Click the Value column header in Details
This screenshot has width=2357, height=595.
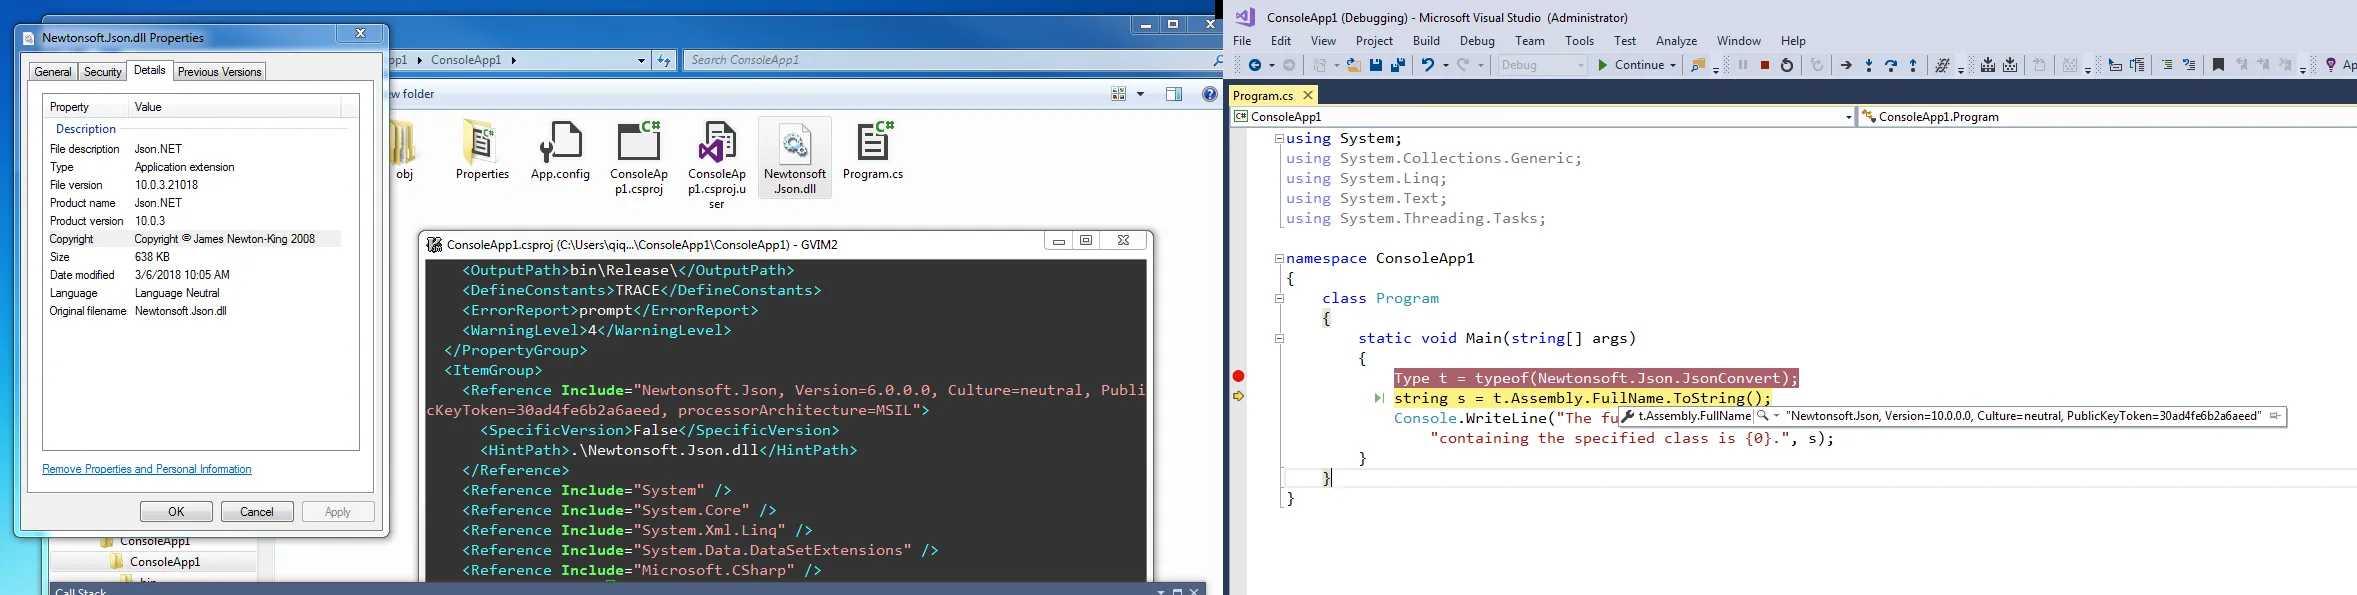pyautogui.click(x=235, y=107)
